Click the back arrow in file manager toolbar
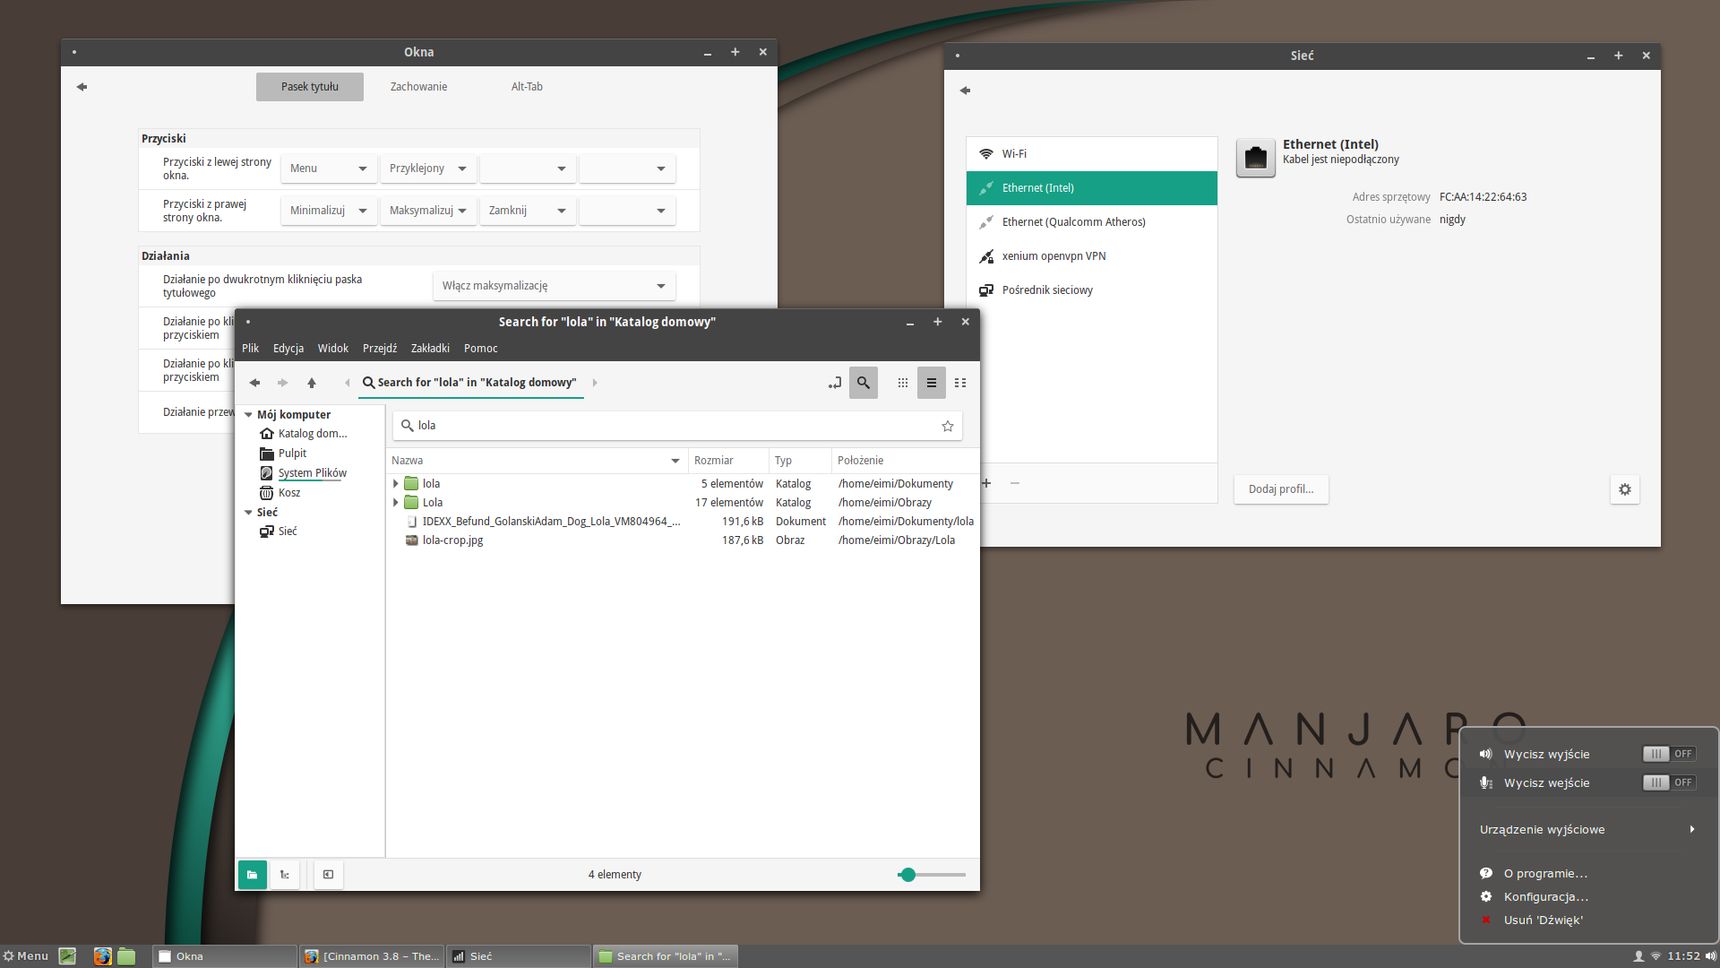This screenshot has width=1720, height=968. pyautogui.click(x=255, y=383)
